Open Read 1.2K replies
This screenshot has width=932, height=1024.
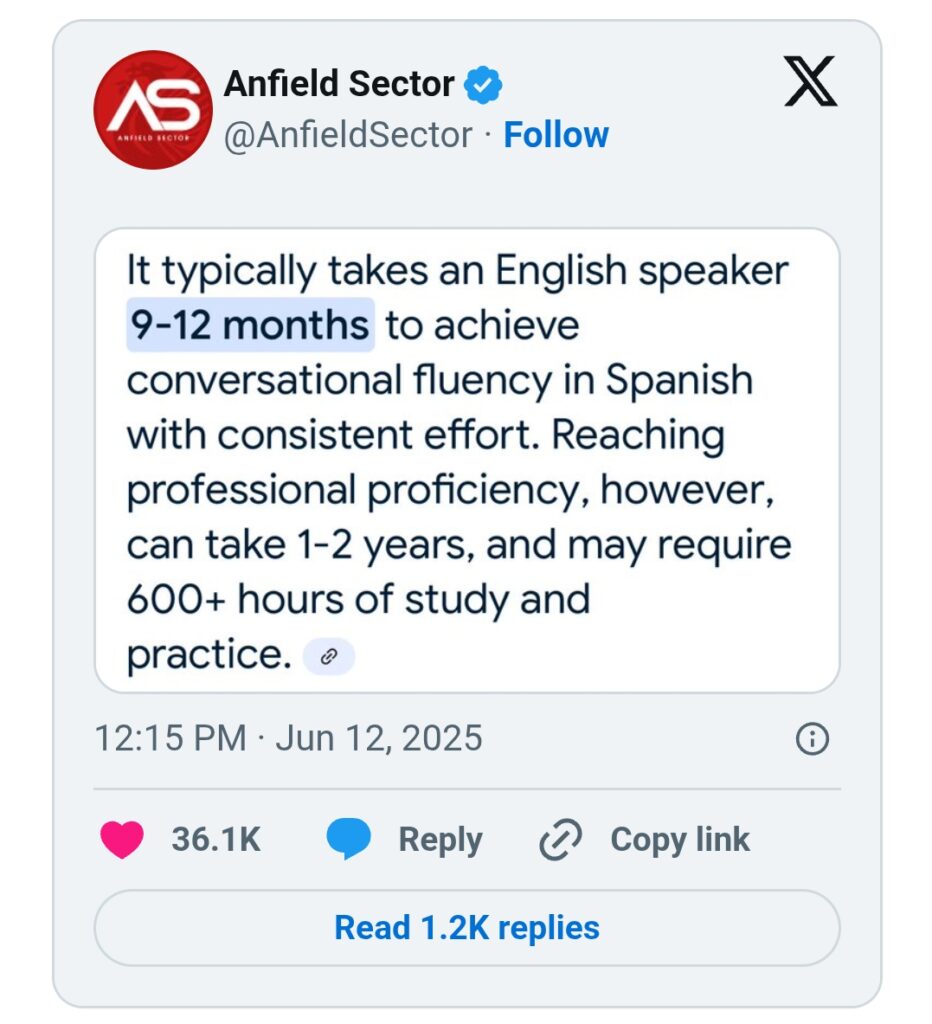coord(466,927)
